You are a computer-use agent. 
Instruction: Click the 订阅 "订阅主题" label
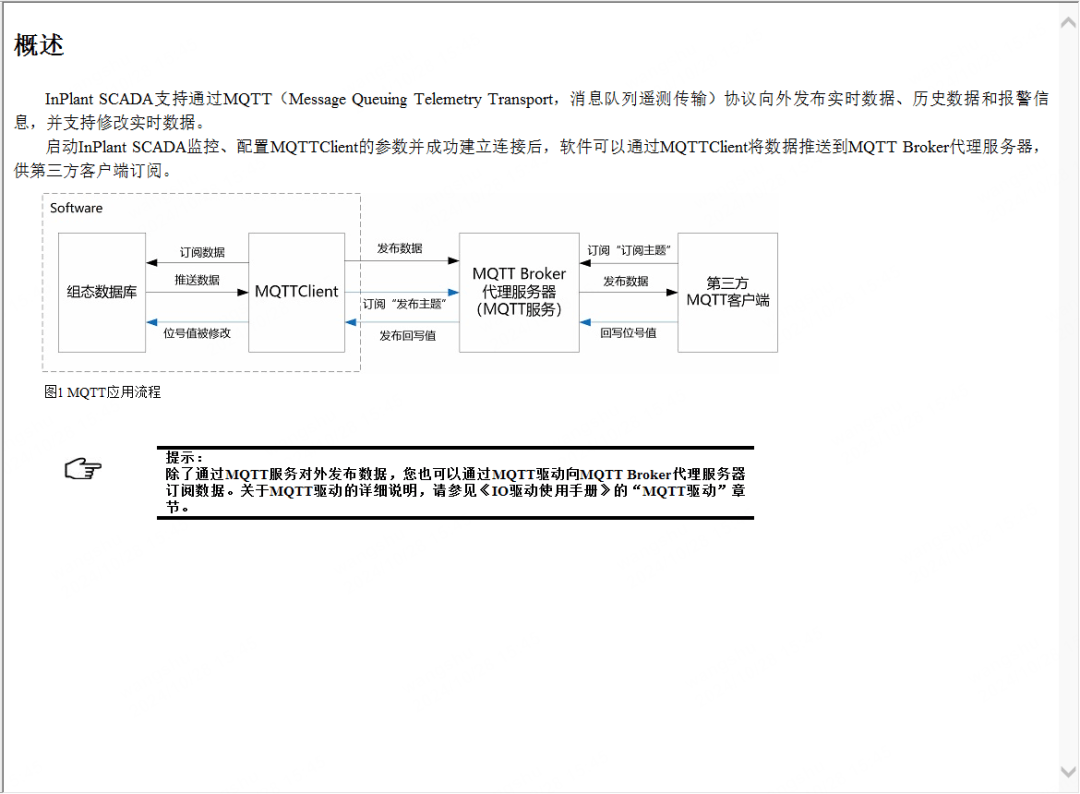629,251
